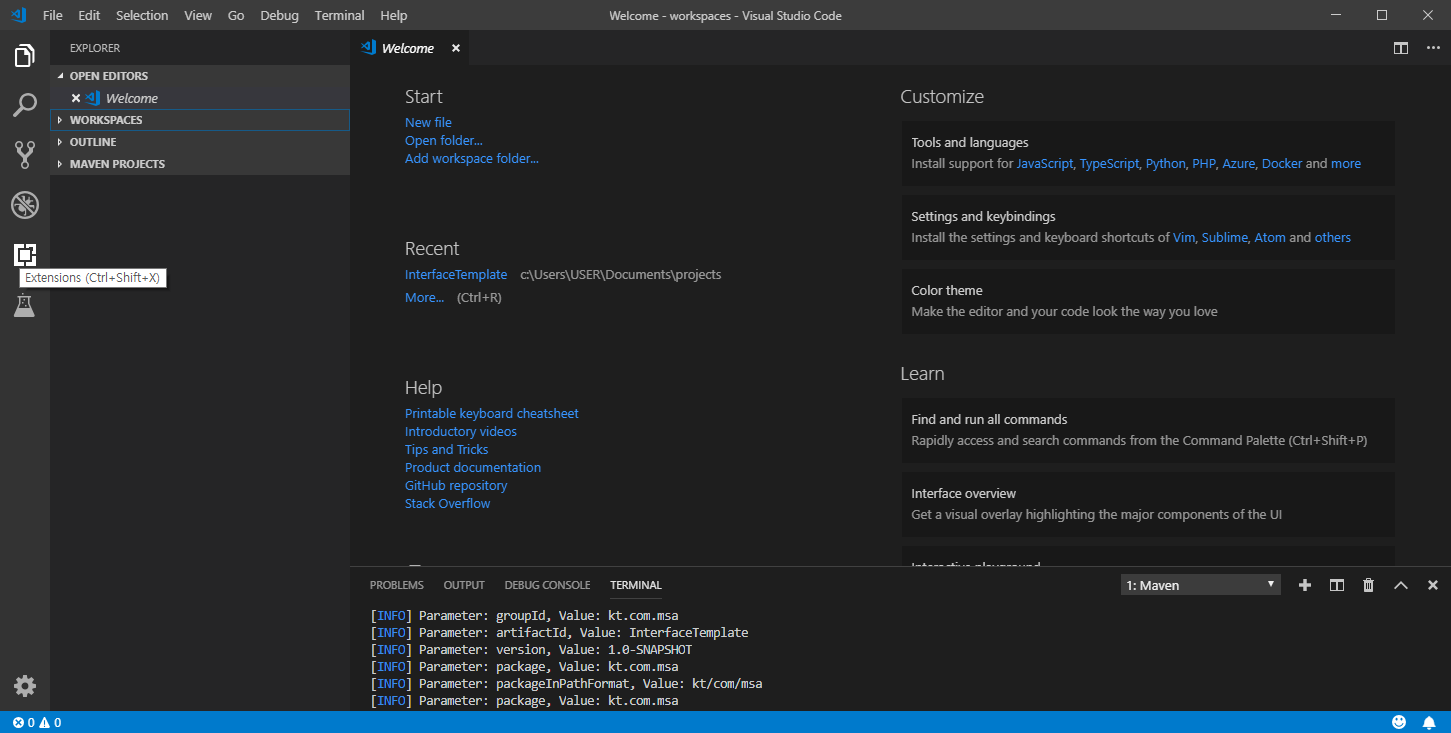Expand the Workspaces section
This screenshot has height=733, width=1451.
point(200,120)
